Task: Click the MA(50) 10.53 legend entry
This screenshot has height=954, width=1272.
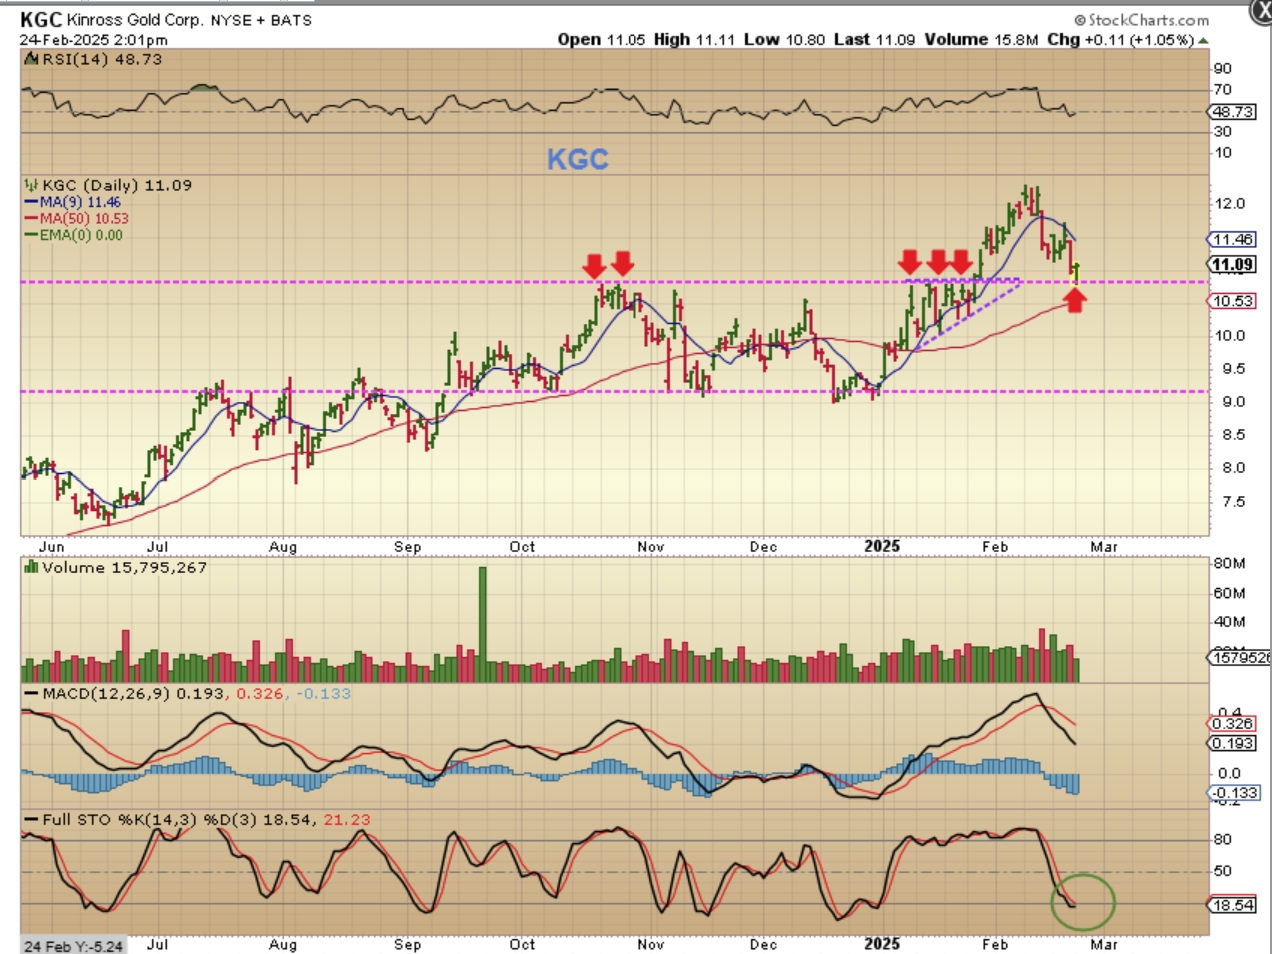Action: tap(76, 218)
